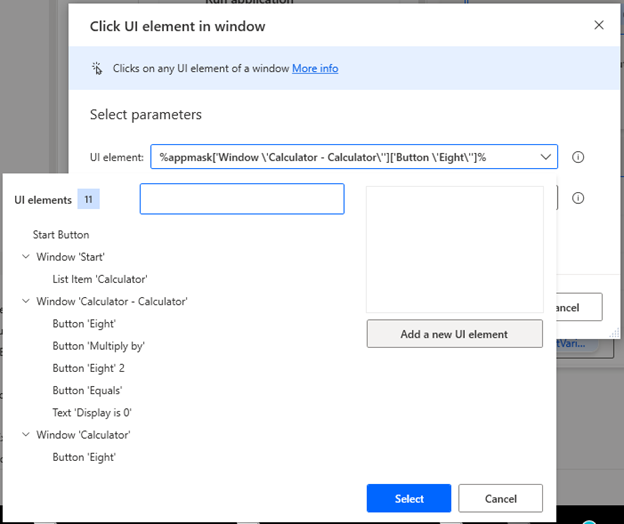Click the info icon beside UI element field
The height and width of the screenshot is (524, 624).
tap(578, 157)
